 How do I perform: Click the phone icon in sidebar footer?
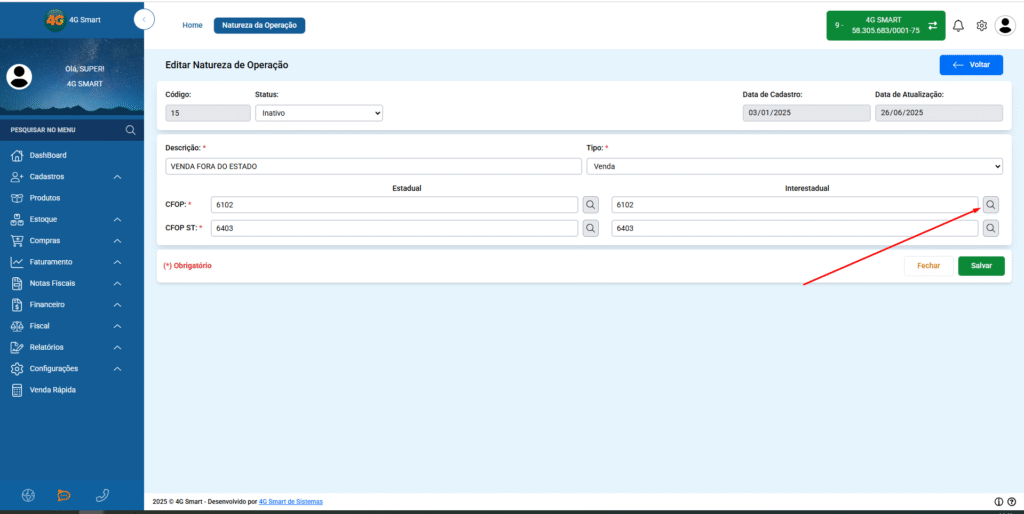tap(102, 496)
